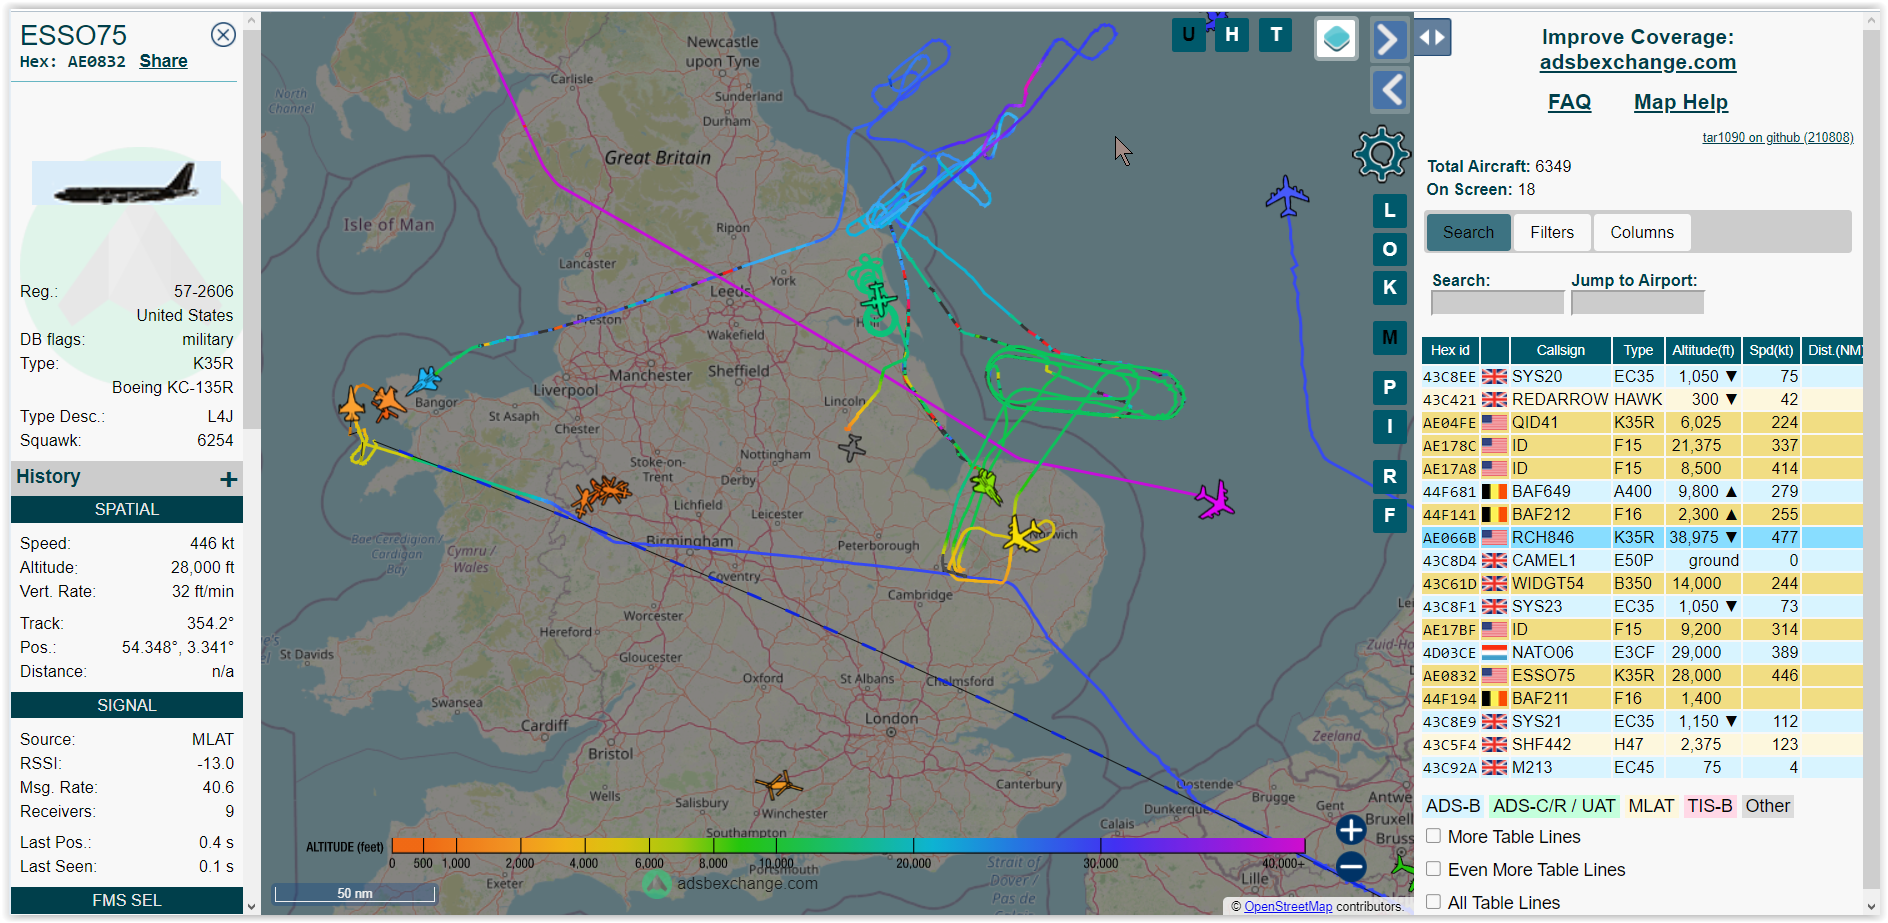The image size is (1888, 923).
Task: Click the left chevron sidebar arrow
Action: pyautogui.click(x=1389, y=90)
